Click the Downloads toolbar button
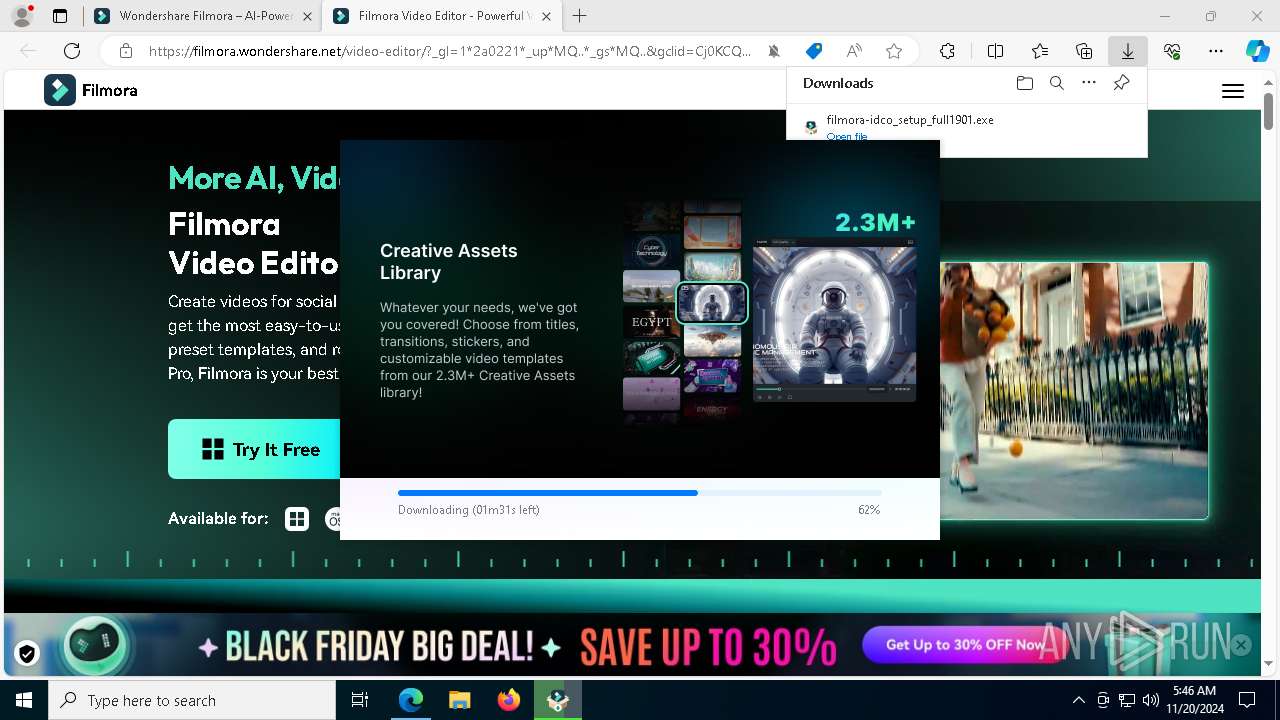The image size is (1280, 720). click(1128, 51)
